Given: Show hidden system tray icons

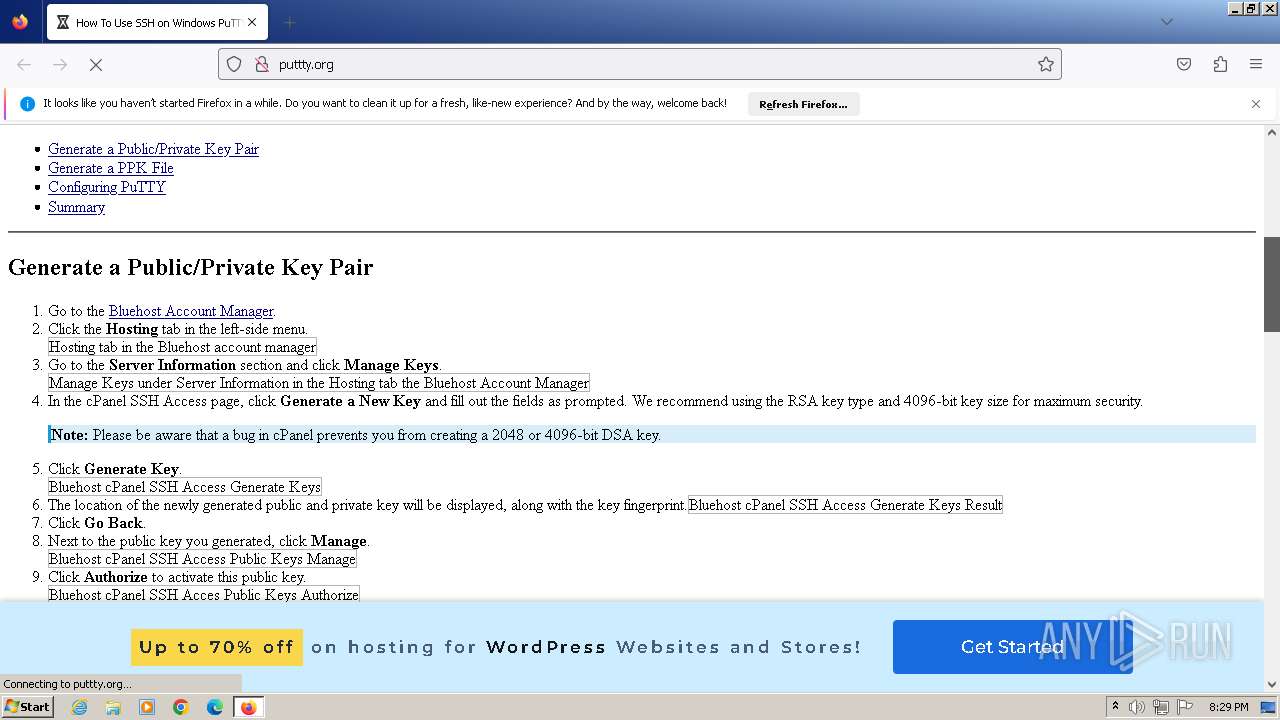Looking at the screenshot, I should pos(1115,707).
